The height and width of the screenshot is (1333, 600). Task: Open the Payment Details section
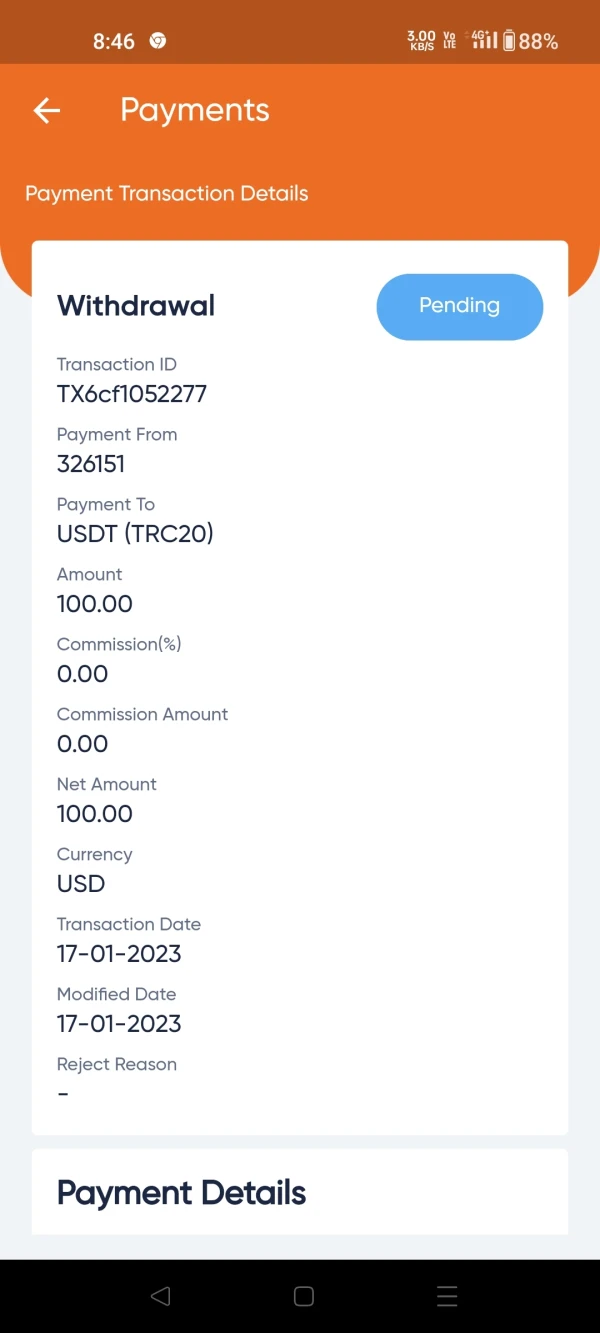[x=181, y=1193]
